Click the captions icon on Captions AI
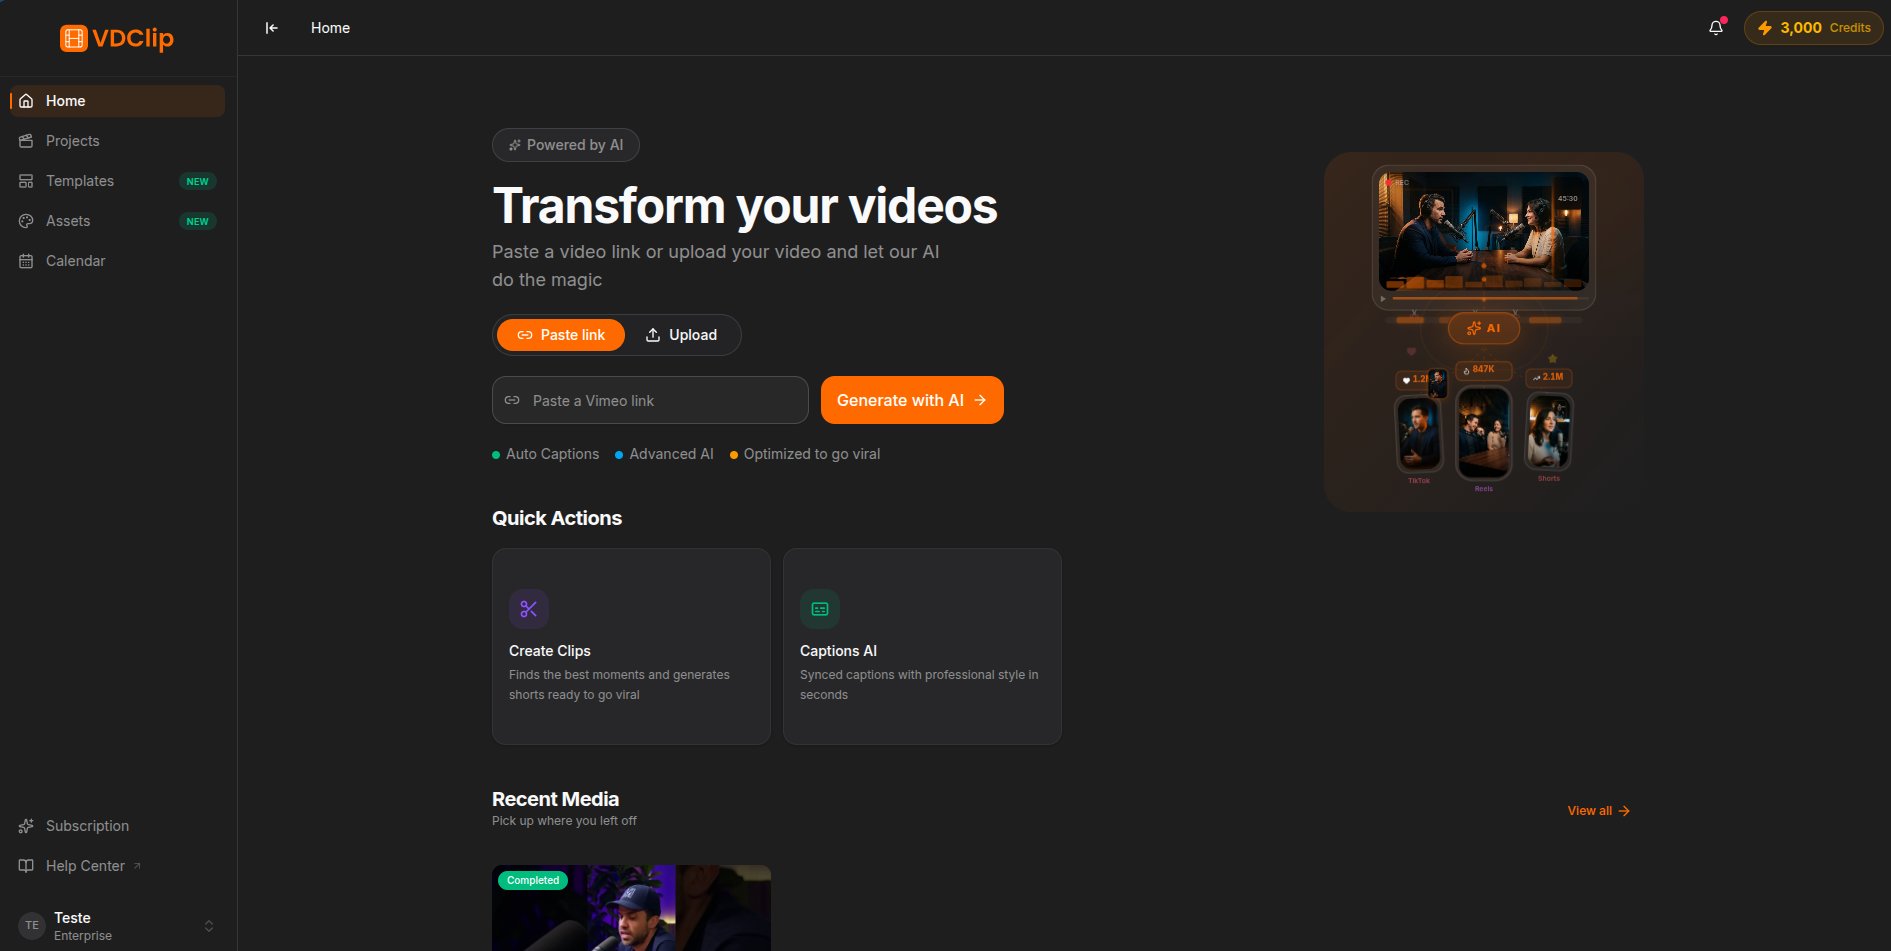The image size is (1891, 951). (820, 609)
